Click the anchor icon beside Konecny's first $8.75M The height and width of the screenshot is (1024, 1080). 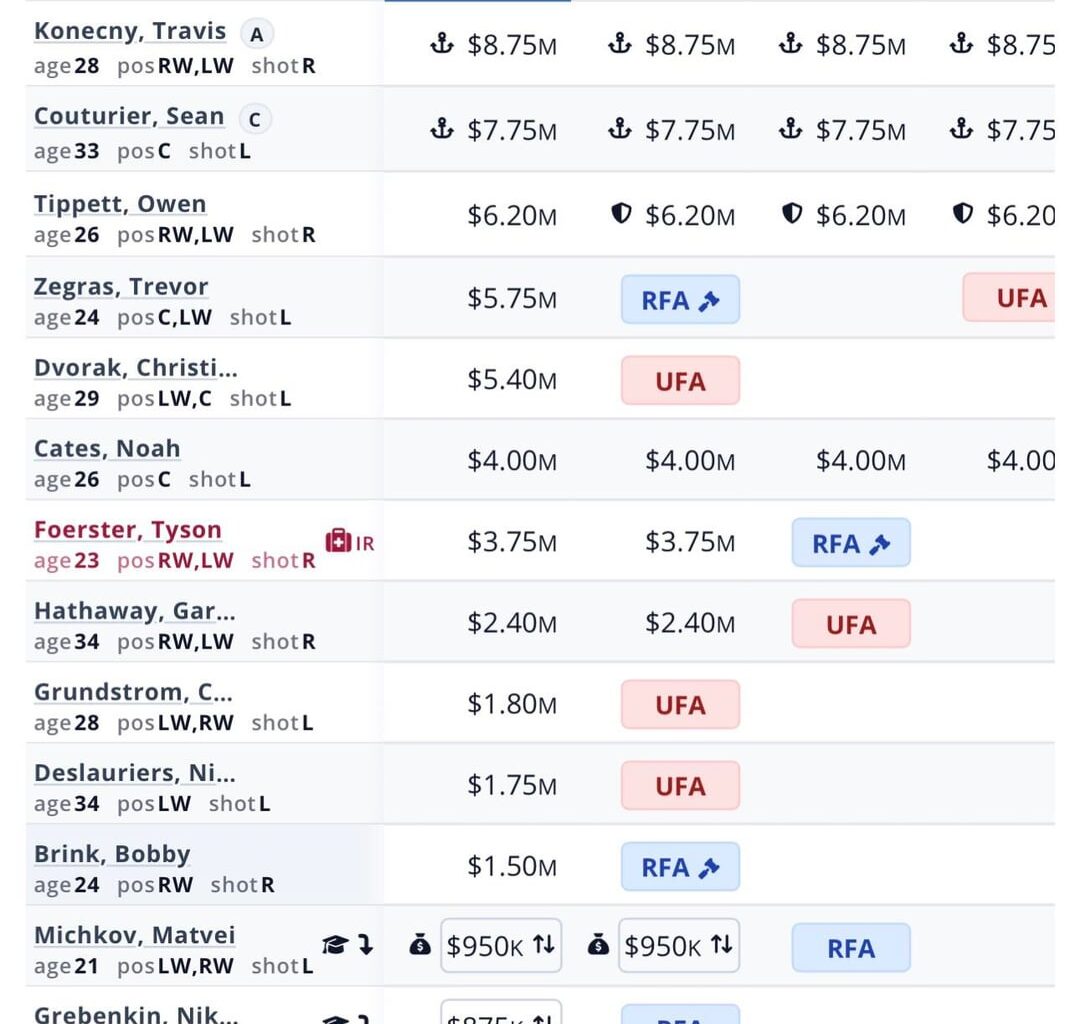442,44
